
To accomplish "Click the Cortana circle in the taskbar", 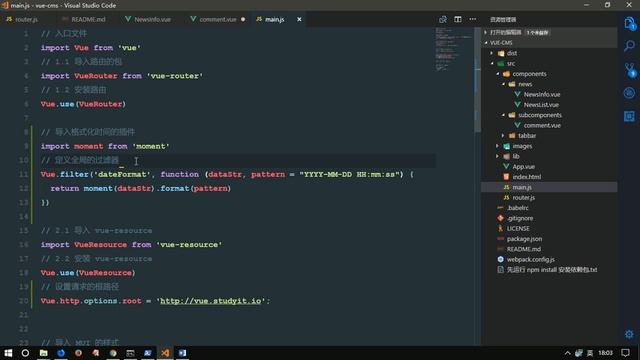I will point(25,353).
